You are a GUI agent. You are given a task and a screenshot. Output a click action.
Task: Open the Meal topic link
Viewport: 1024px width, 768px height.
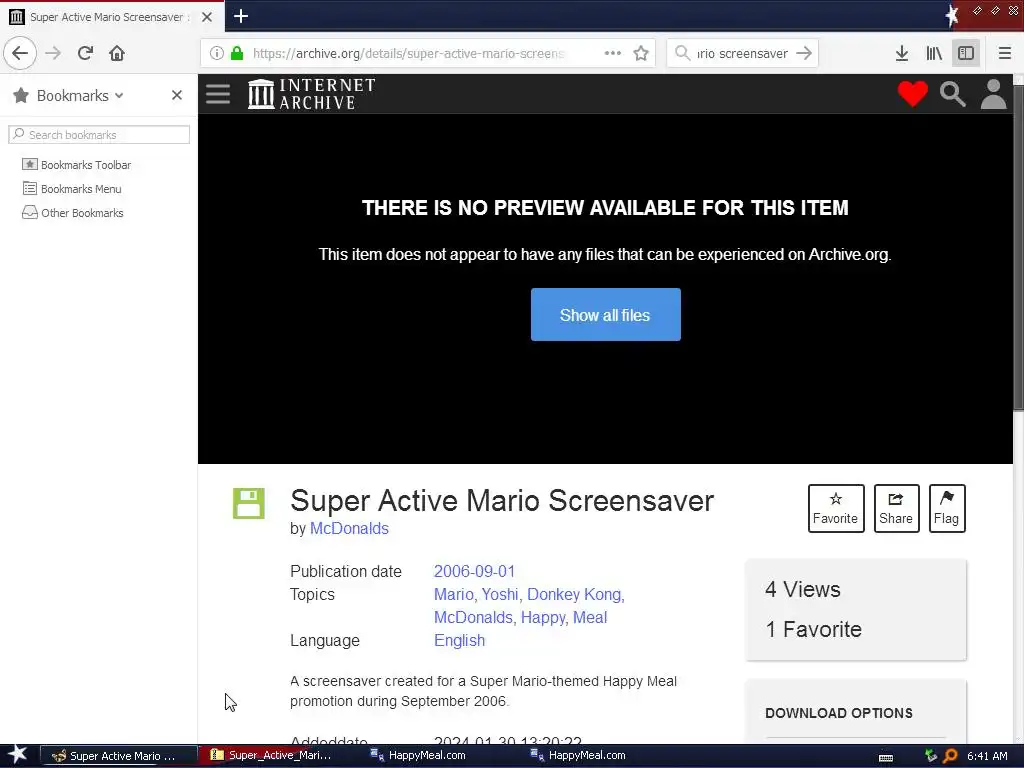[x=590, y=617]
